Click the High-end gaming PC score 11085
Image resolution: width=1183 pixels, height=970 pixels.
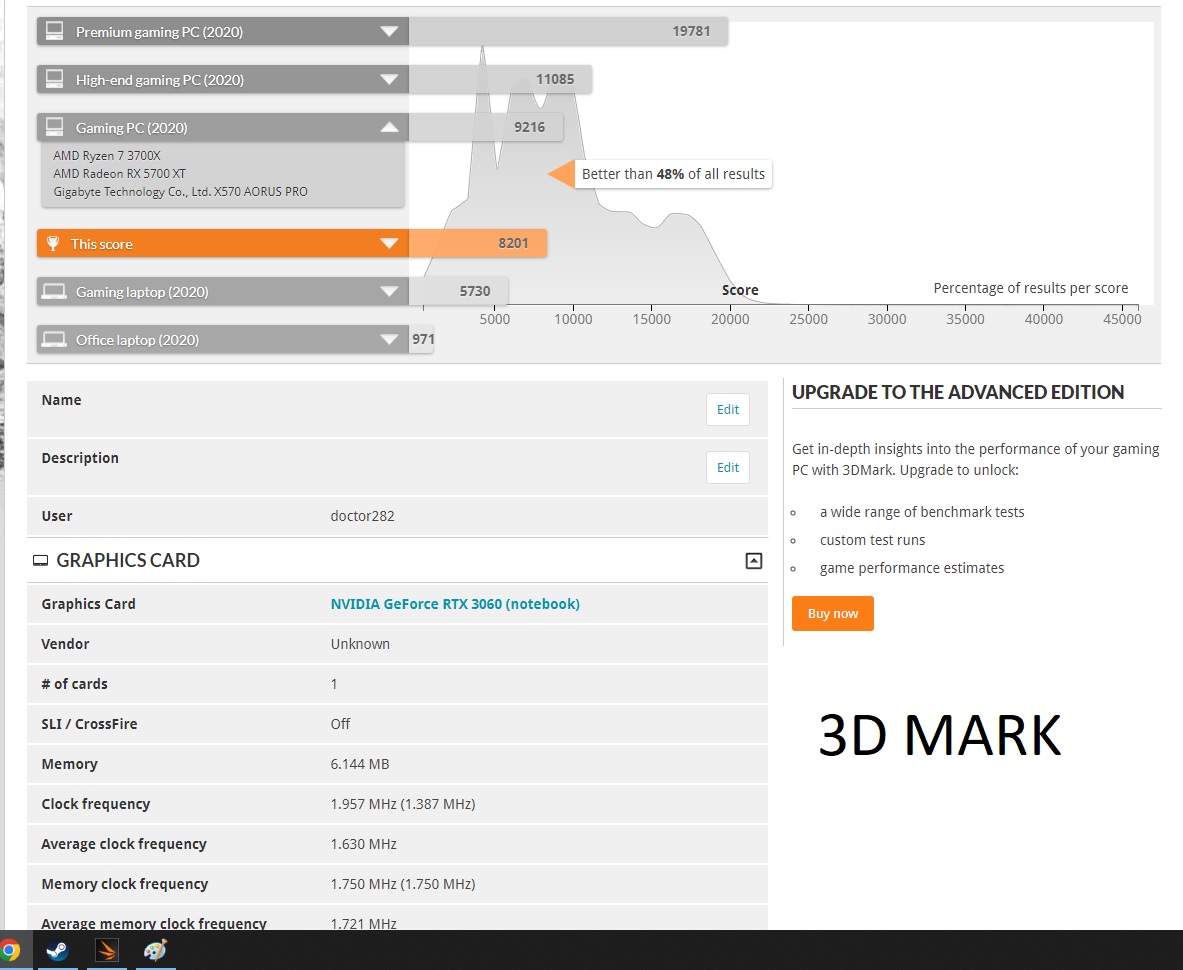click(555, 79)
